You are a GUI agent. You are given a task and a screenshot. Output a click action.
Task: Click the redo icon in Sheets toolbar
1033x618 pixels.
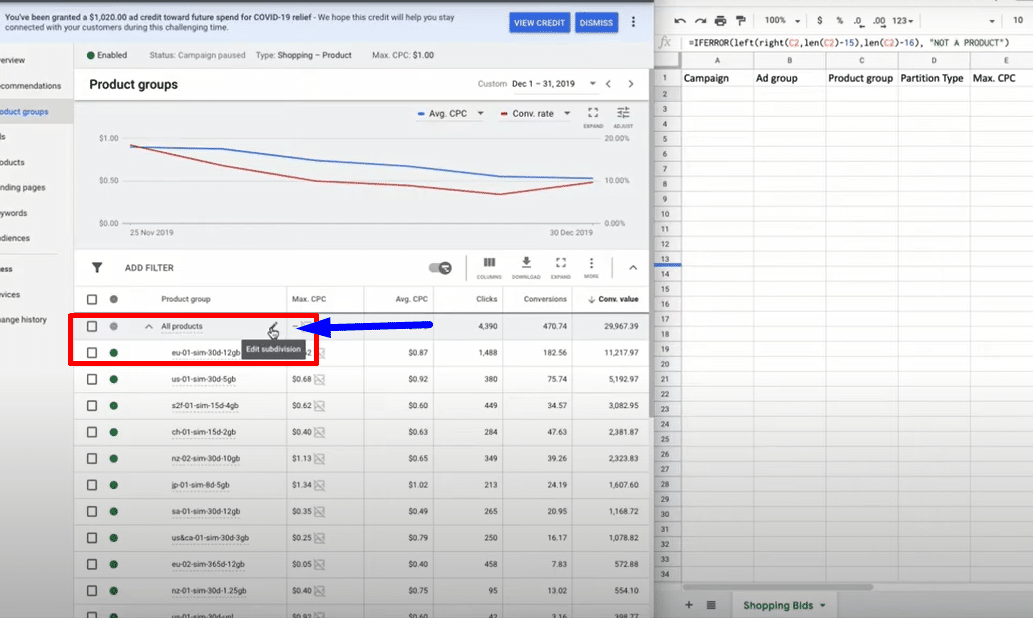(700, 21)
